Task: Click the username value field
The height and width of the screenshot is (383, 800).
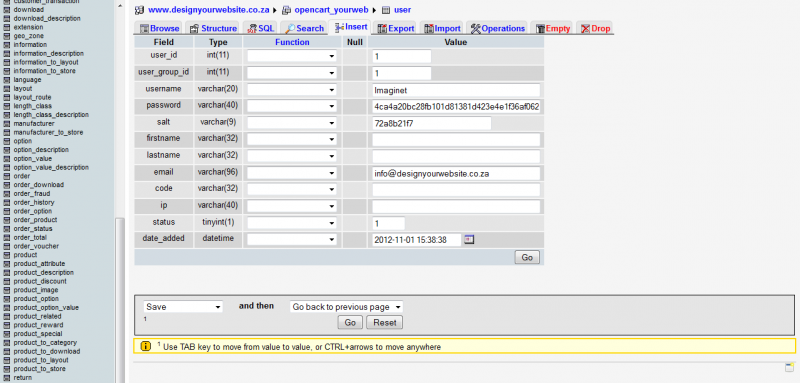Action: point(456,90)
